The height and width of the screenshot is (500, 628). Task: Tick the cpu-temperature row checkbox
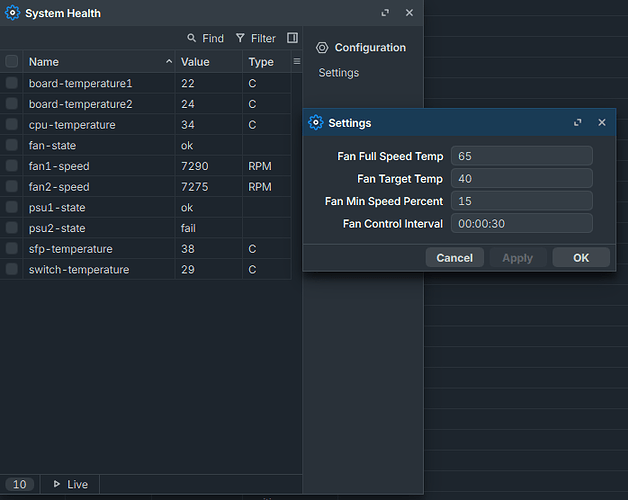pyautogui.click(x=12, y=125)
